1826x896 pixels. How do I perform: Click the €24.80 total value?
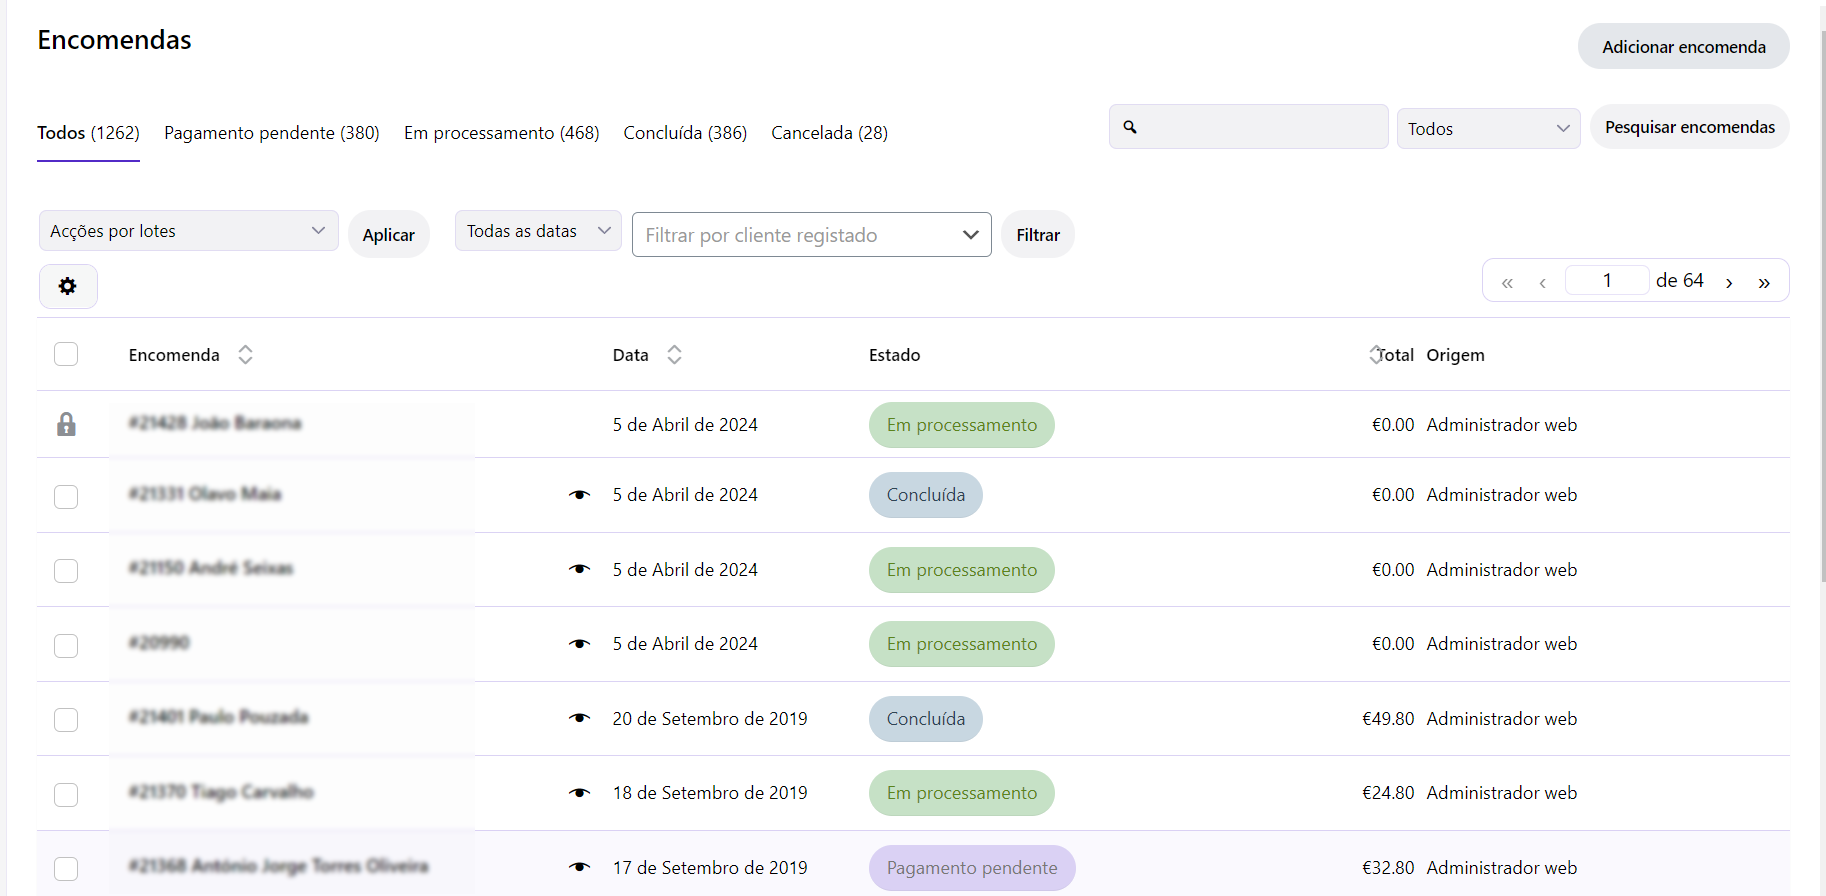[x=1388, y=793]
